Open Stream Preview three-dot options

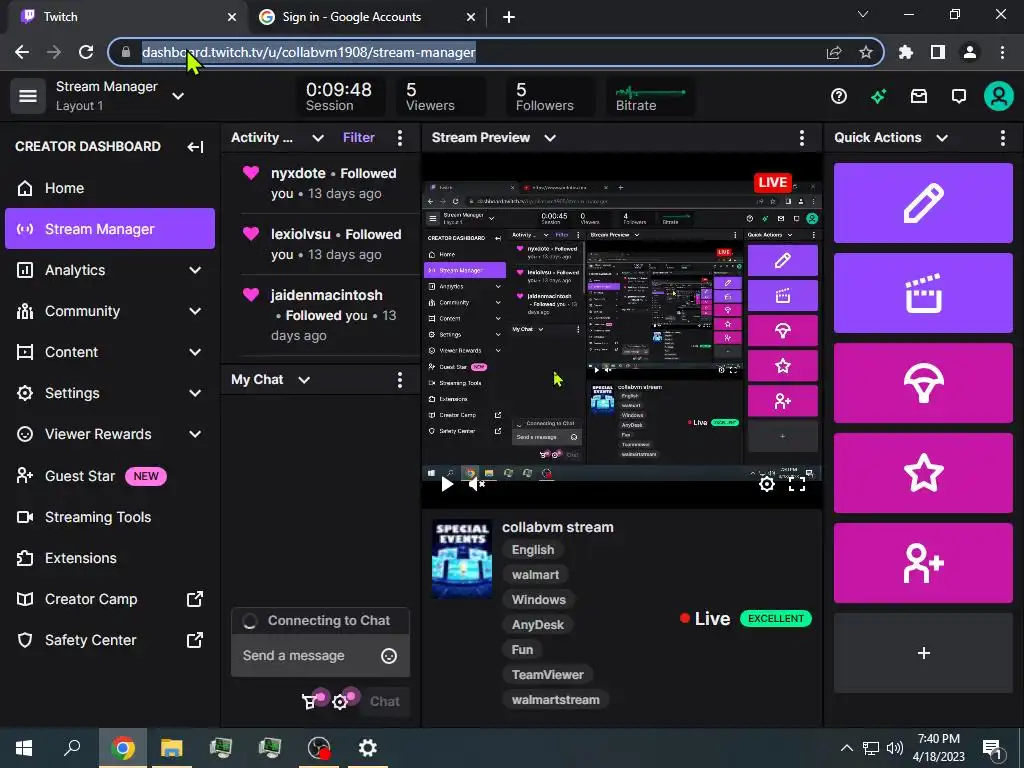(x=802, y=138)
